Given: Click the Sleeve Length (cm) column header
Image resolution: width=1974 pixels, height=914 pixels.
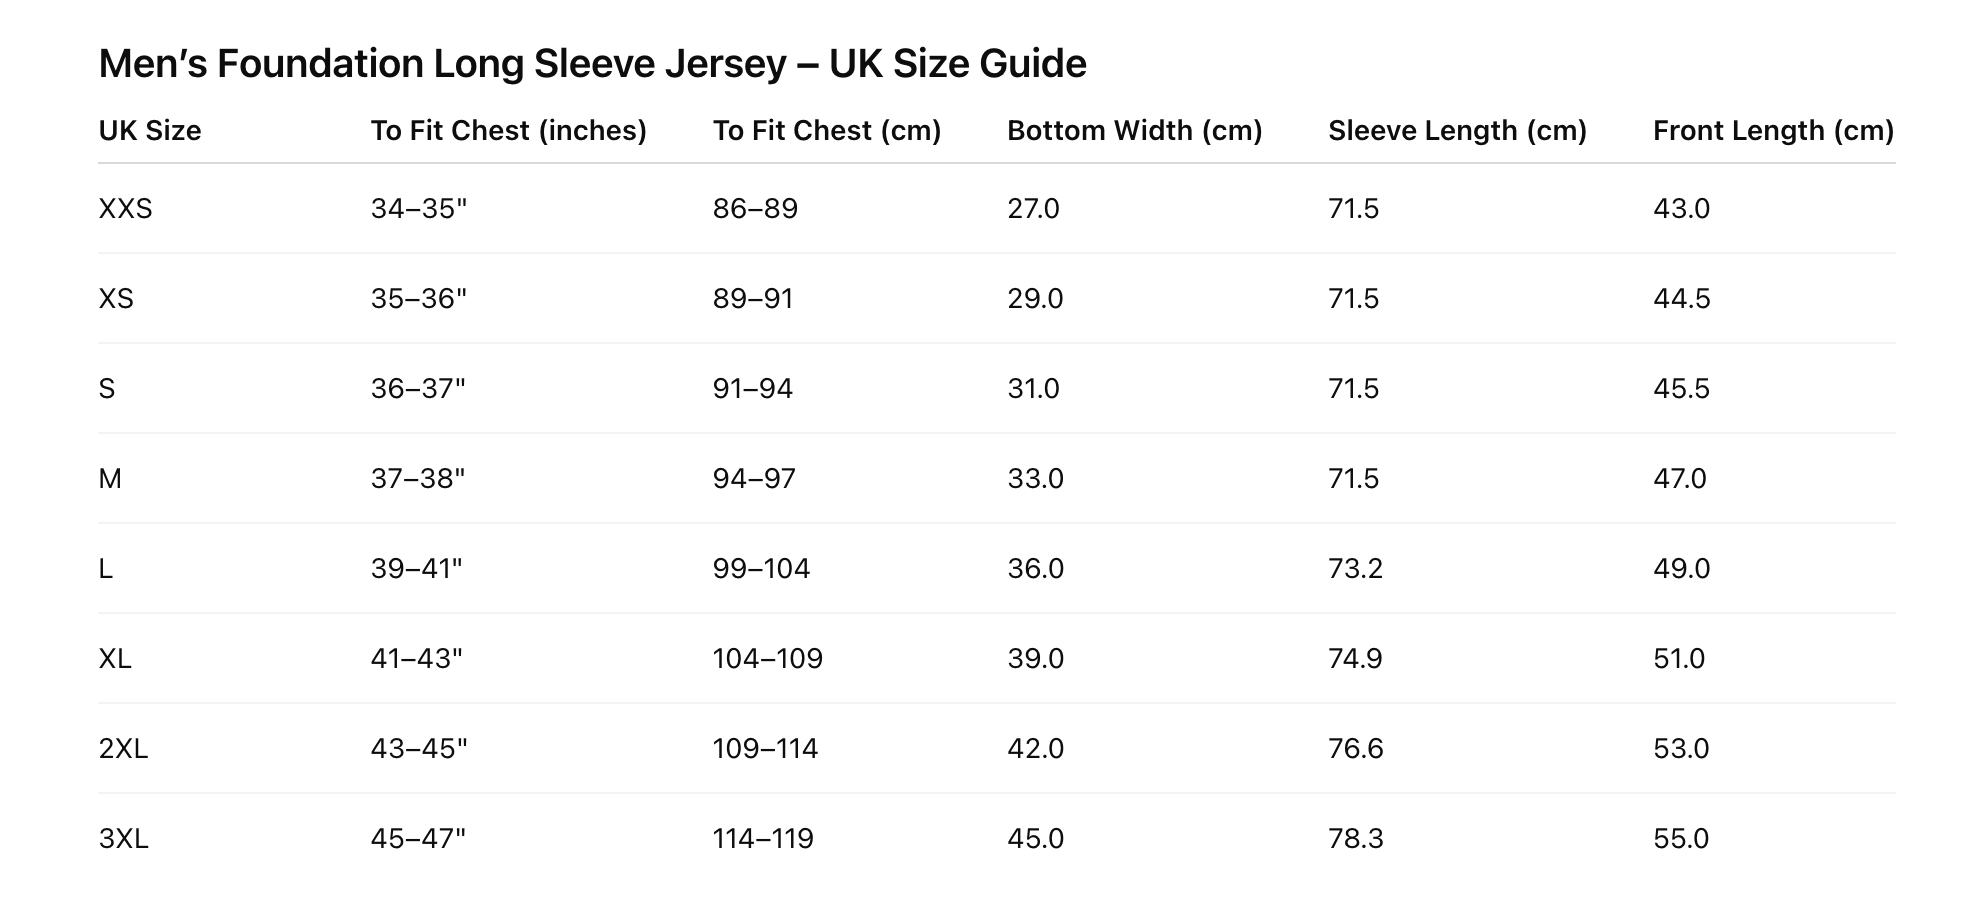Looking at the screenshot, I should point(1457,131).
